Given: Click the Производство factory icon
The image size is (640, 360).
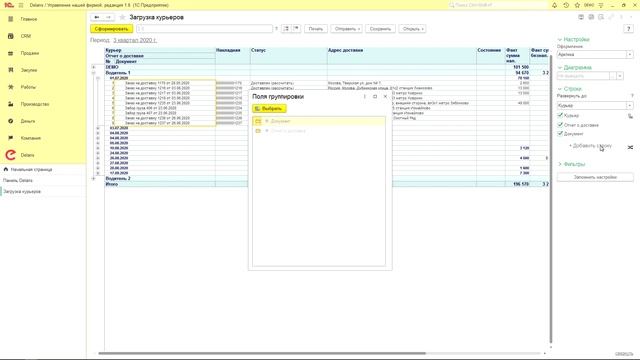Looking at the screenshot, I should click(11, 104).
